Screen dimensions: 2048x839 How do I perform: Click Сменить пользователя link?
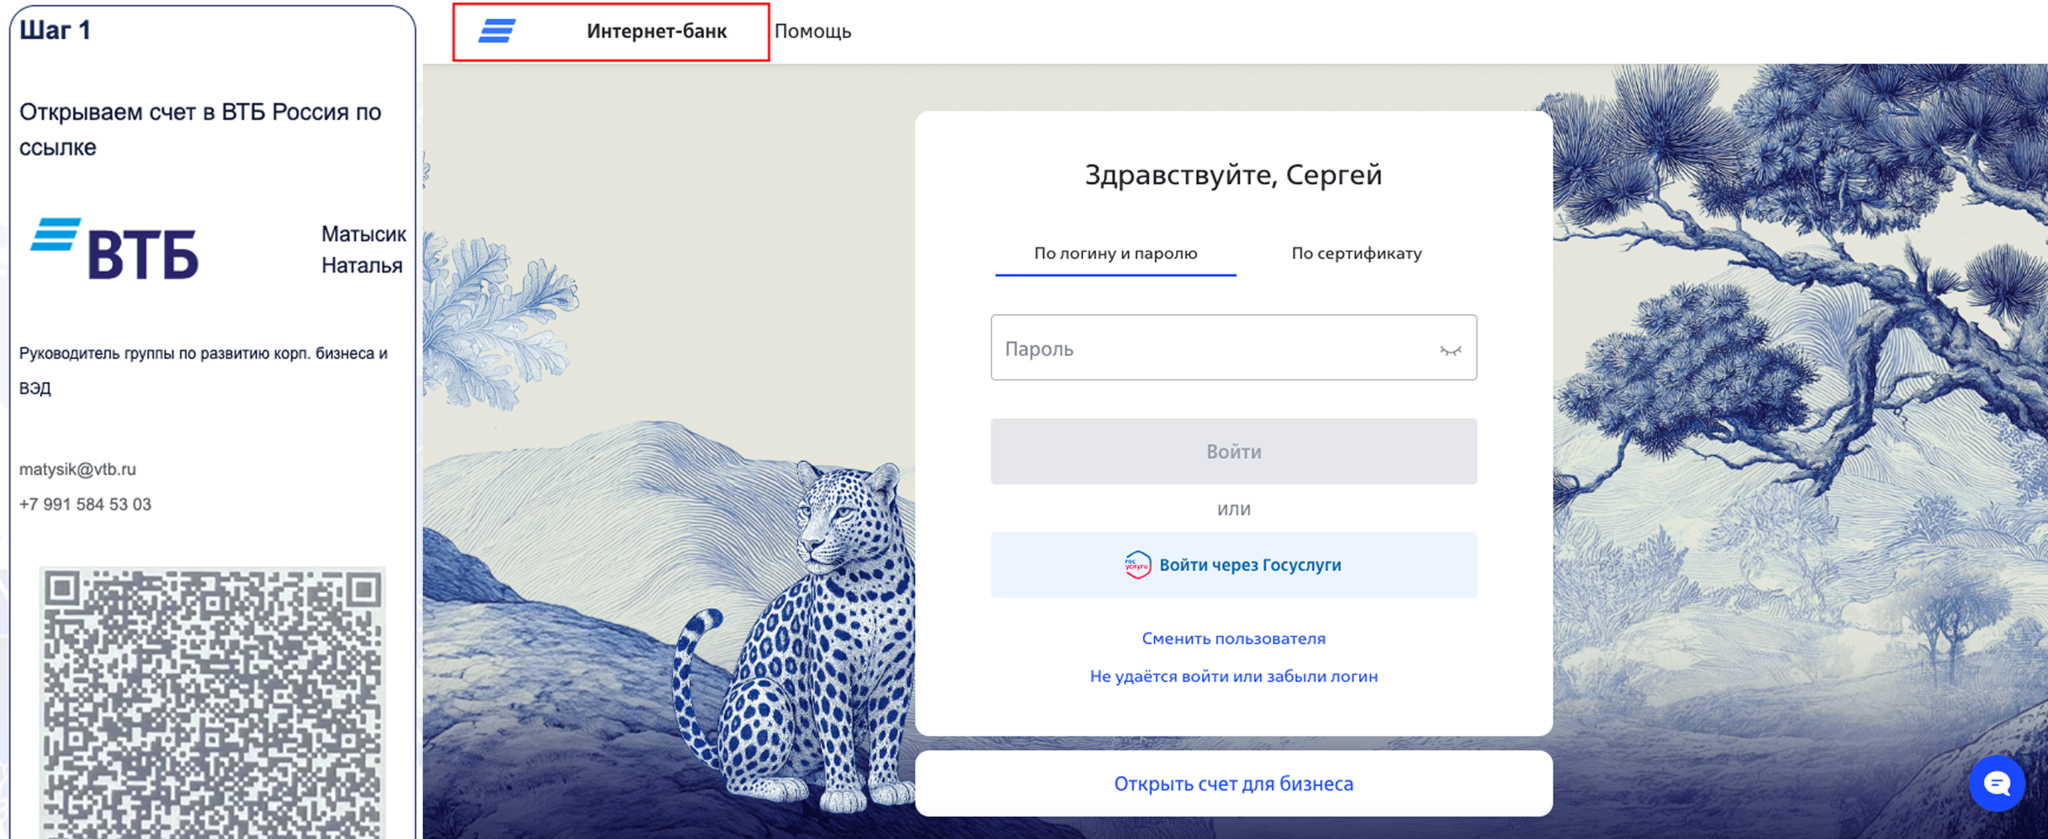point(1233,638)
